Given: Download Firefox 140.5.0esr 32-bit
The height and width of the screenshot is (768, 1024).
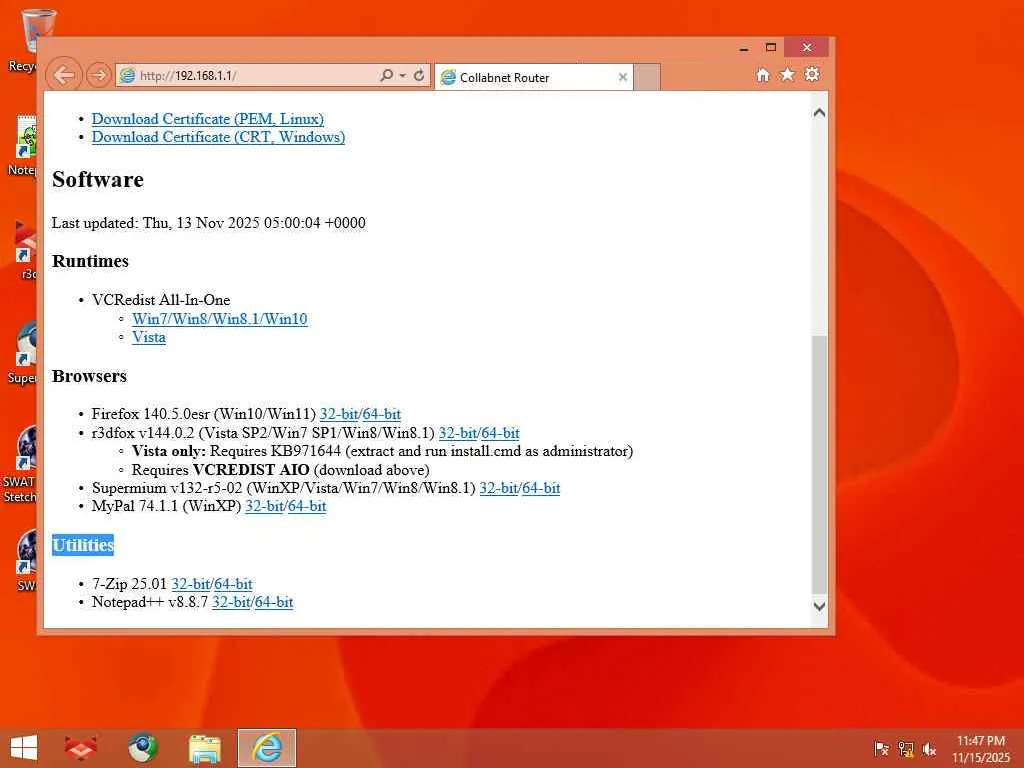Looking at the screenshot, I should (339, 414).
